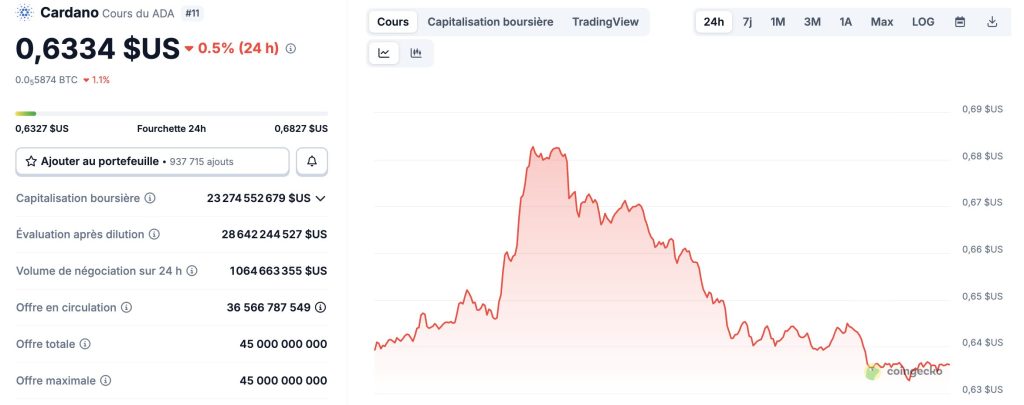This screenshot has width=1024, height=405.
Task: Click the notification bell icon
Action: point(312,161)
